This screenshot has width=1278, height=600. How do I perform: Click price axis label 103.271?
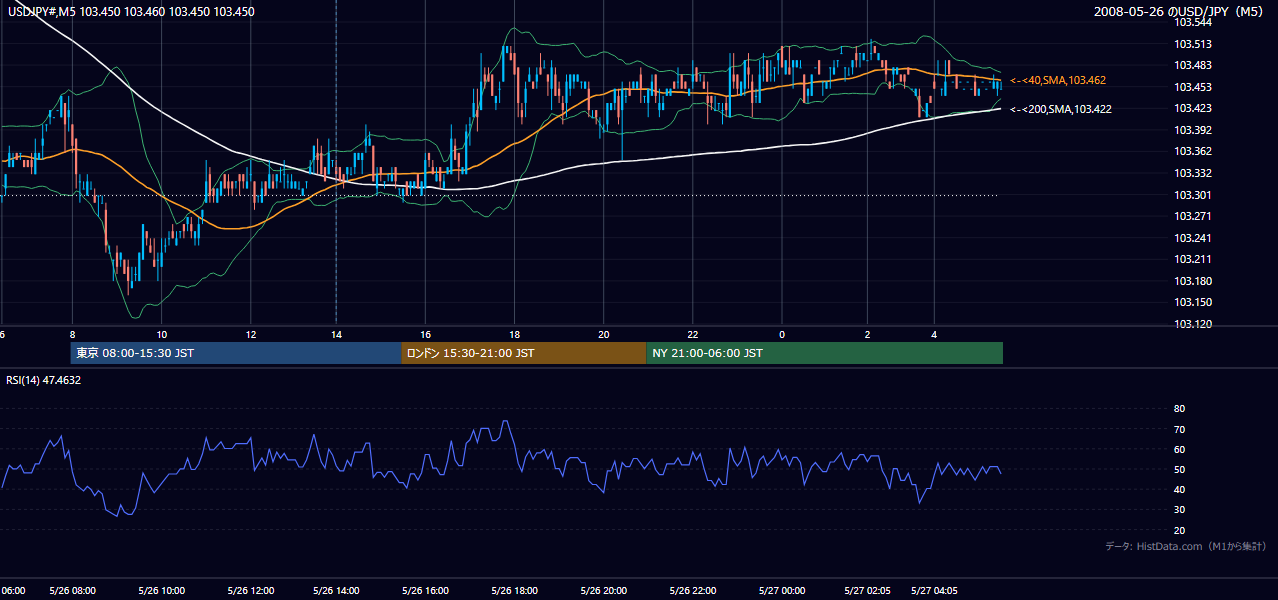tap(1193, 216)
